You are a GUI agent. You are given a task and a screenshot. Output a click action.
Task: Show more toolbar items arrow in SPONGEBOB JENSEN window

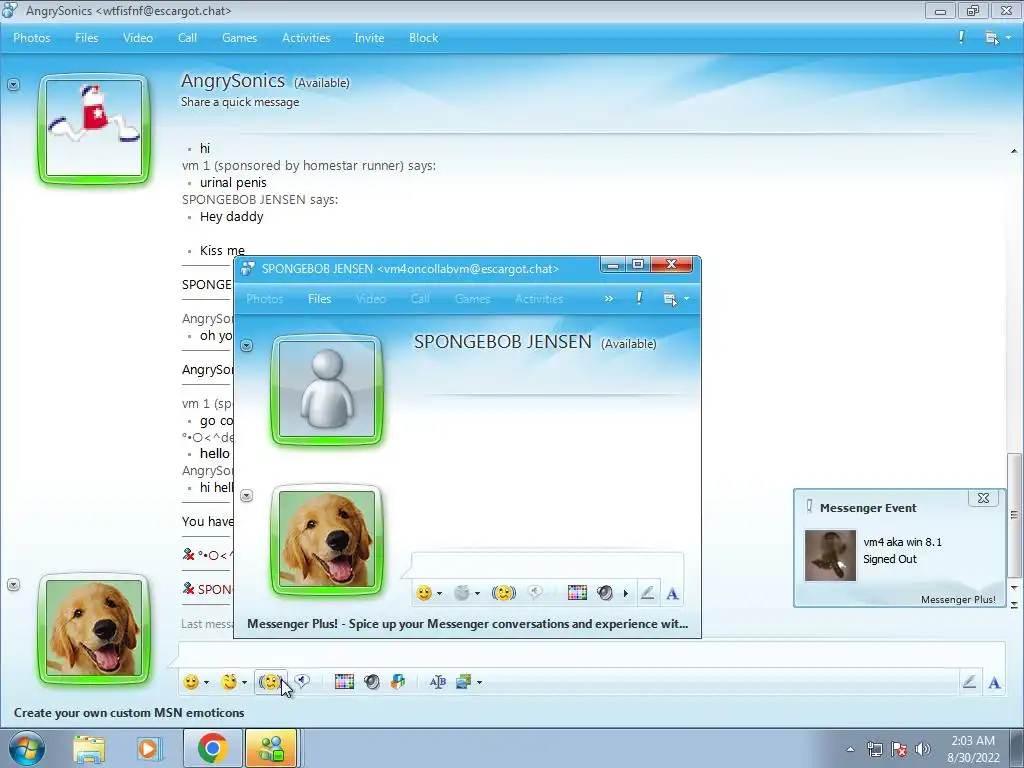coord(626,594)
